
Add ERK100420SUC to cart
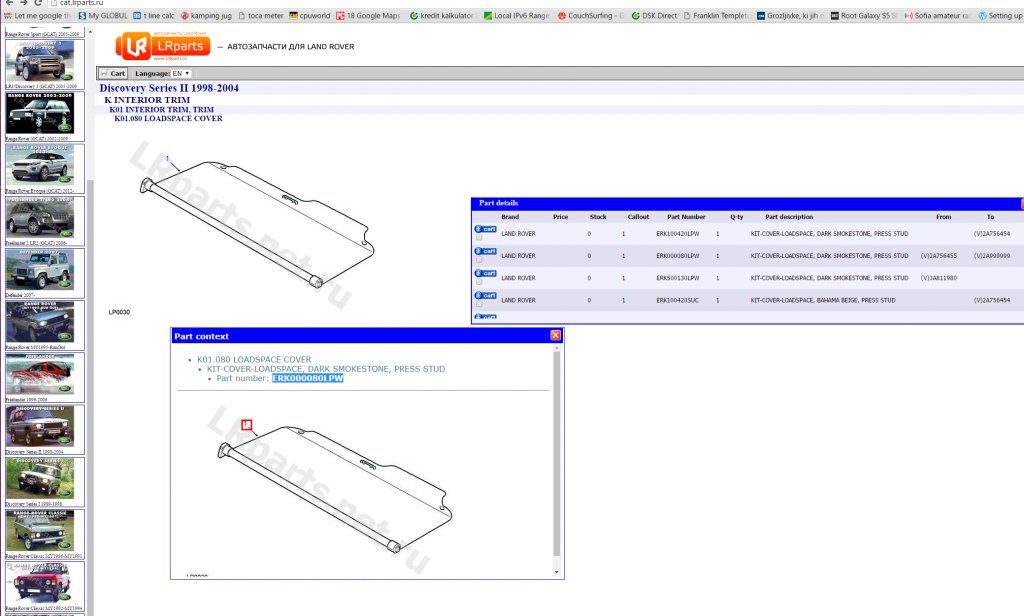[x=486, y=296]
